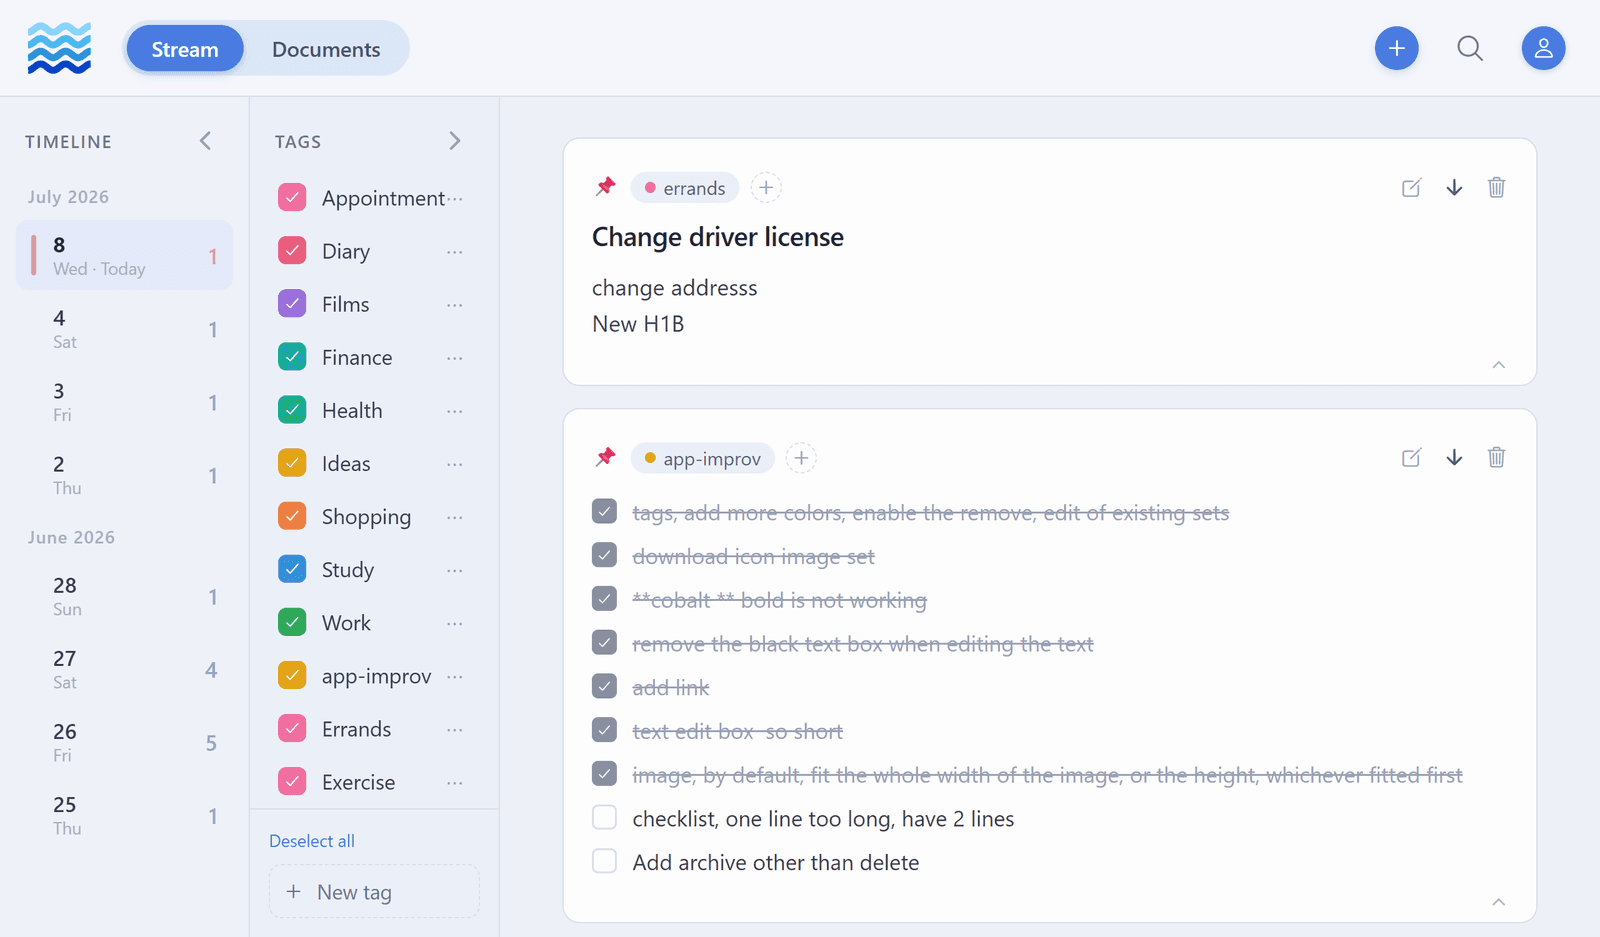Select July 8 Wed Today entry
Viewport: 1600px width, 937px height.
point(124,255)
